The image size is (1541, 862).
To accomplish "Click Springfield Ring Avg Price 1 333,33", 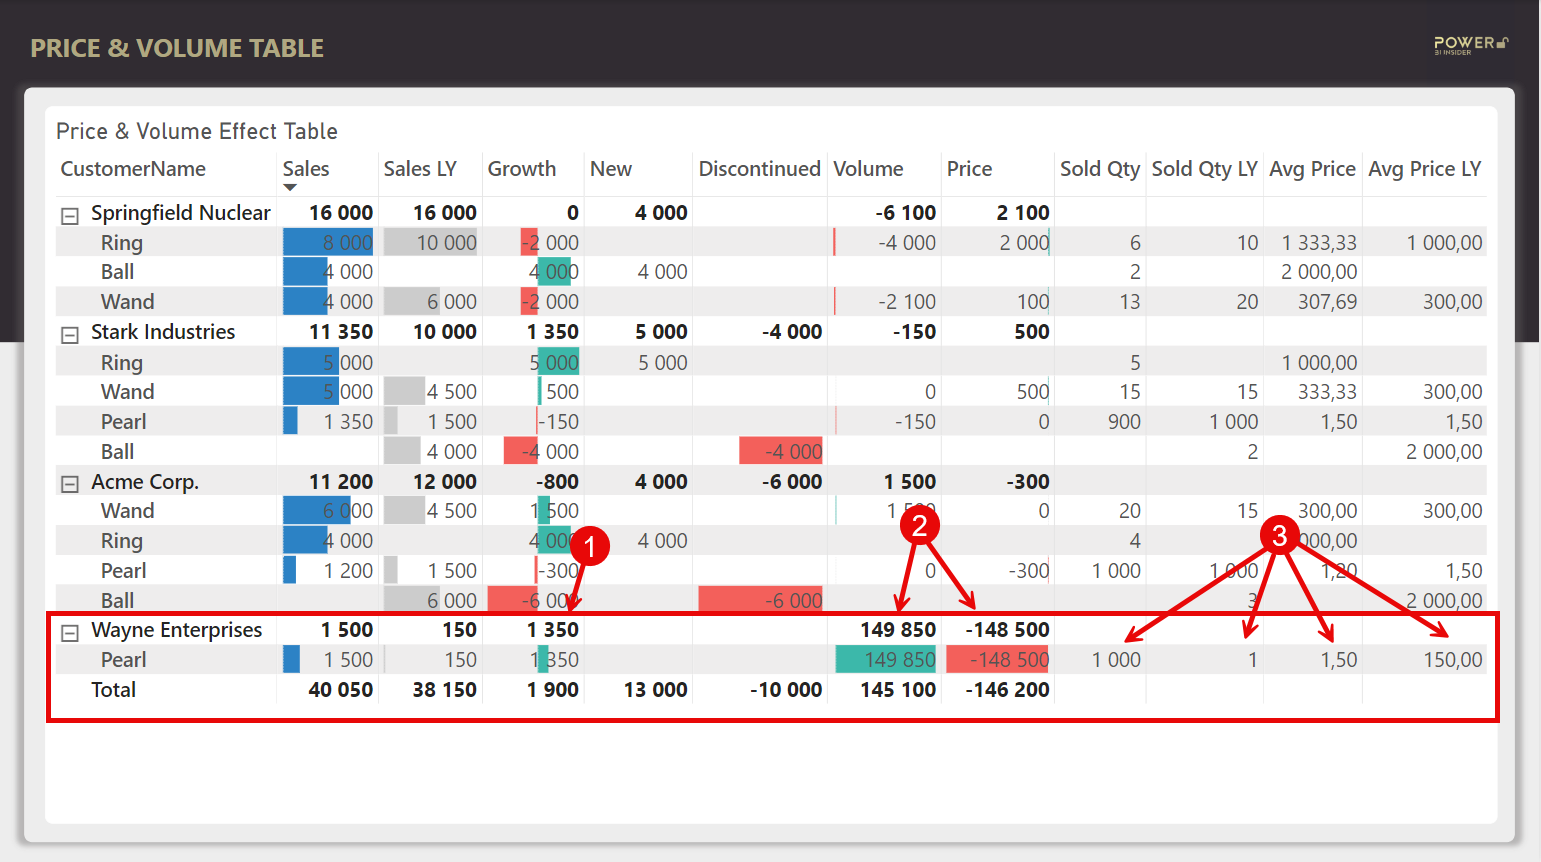I will (1320, 243).
